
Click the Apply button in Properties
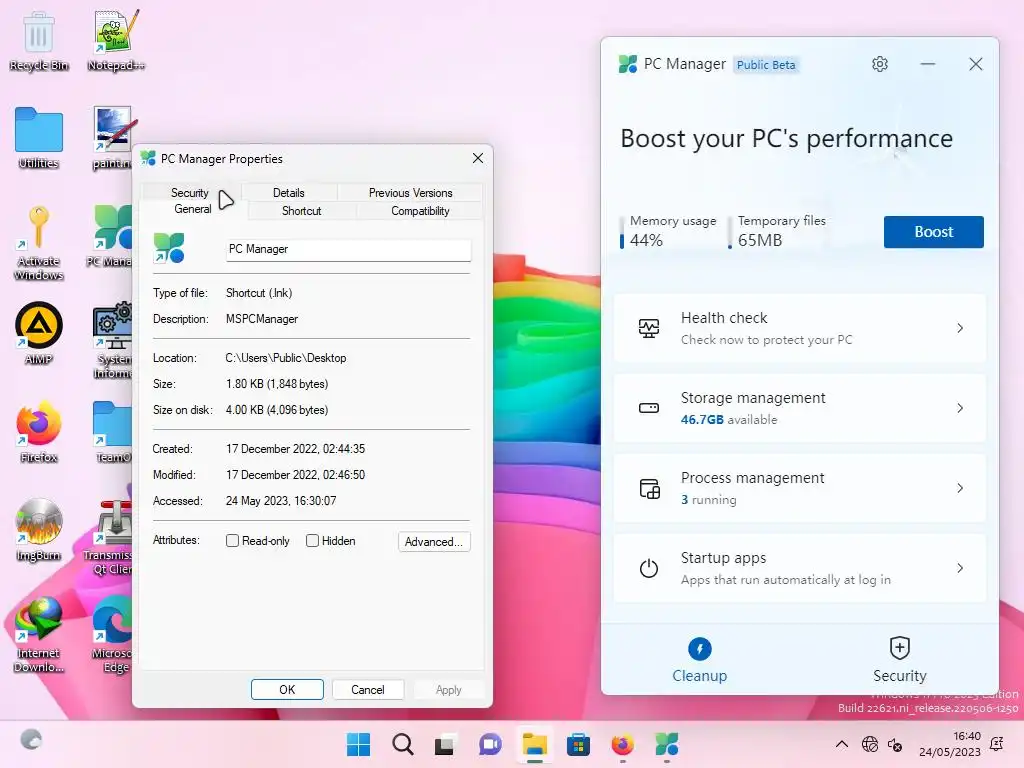coord(449,690)
